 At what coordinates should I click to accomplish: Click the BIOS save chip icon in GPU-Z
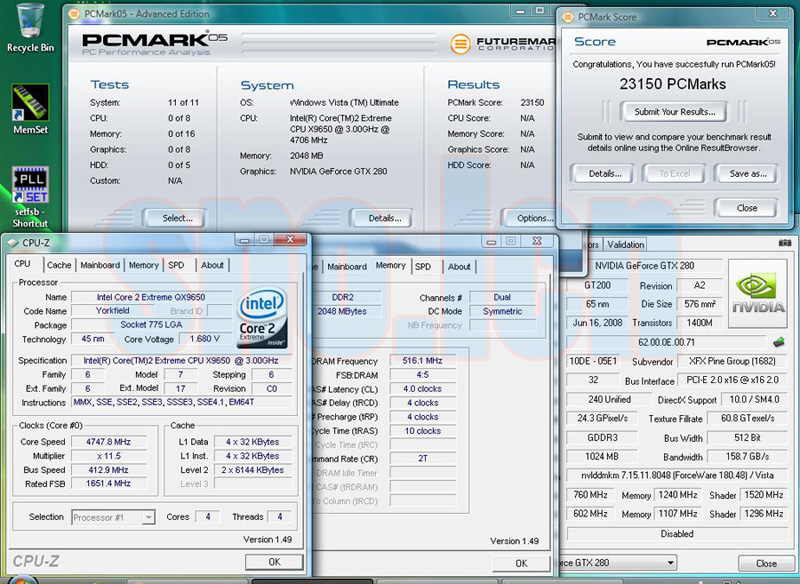(778, 342)
